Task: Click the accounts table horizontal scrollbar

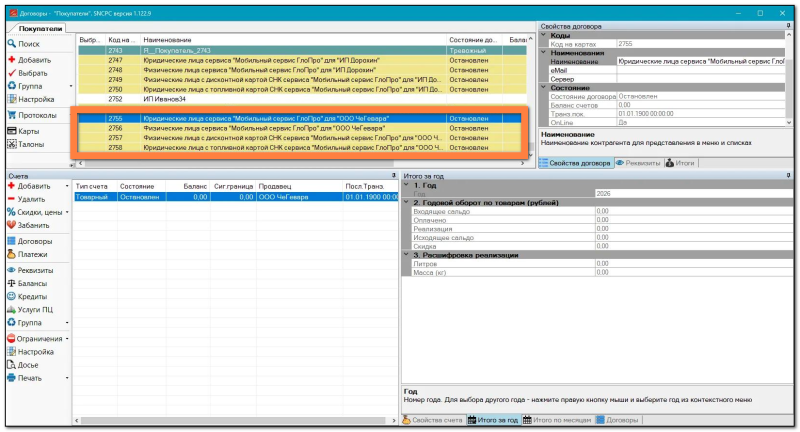Action: (x=233, y=421)
